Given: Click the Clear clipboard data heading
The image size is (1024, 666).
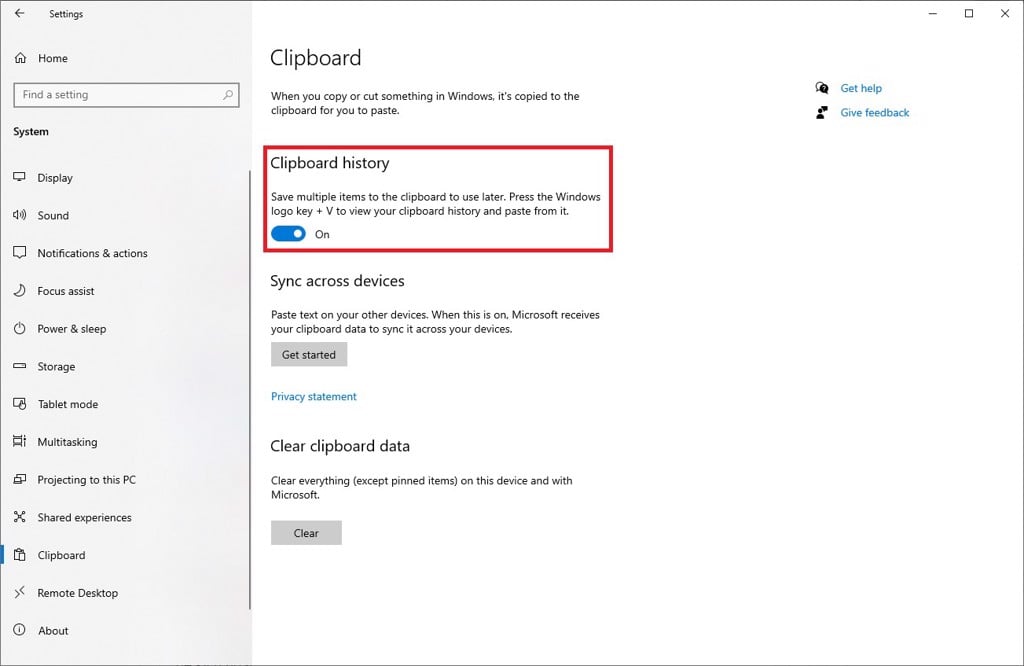Looking at the screenshot, I should click(340, 446).
